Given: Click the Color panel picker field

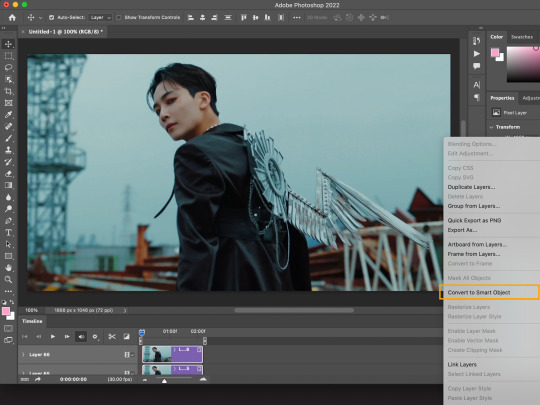Looking at the screenshot, I should [x=523, y=64].
